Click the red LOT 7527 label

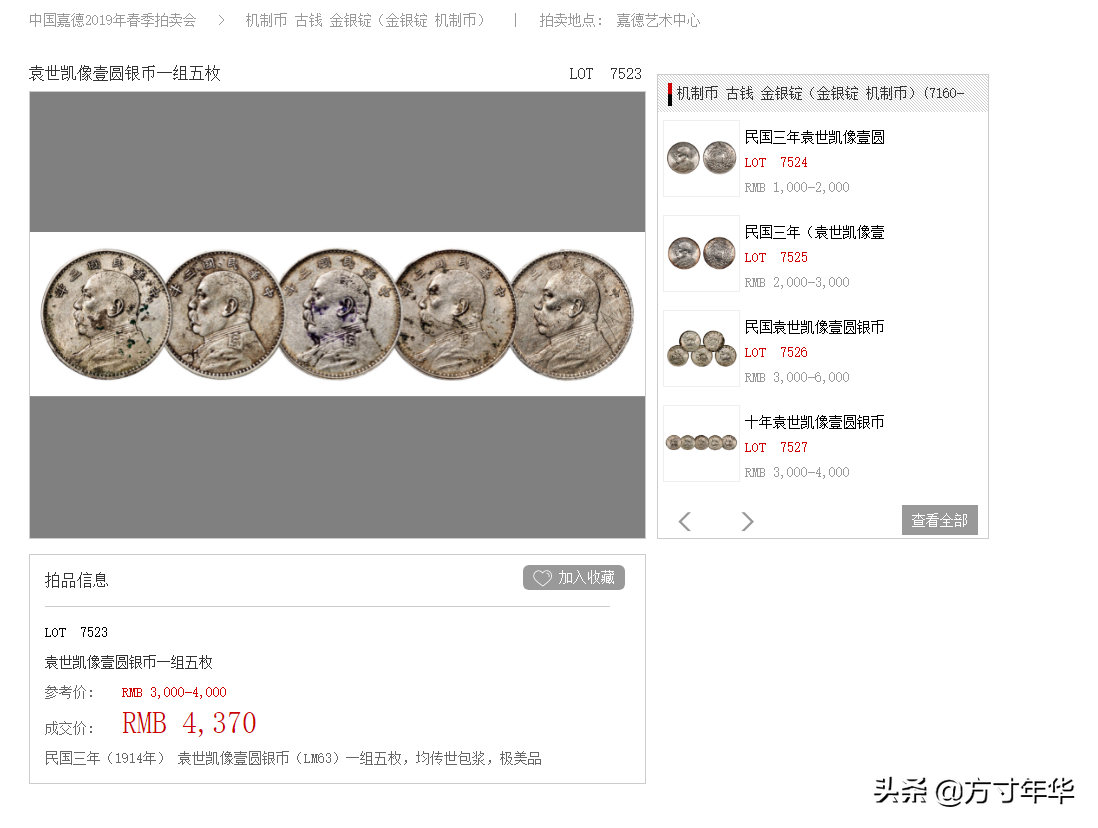tap(776, 447)
